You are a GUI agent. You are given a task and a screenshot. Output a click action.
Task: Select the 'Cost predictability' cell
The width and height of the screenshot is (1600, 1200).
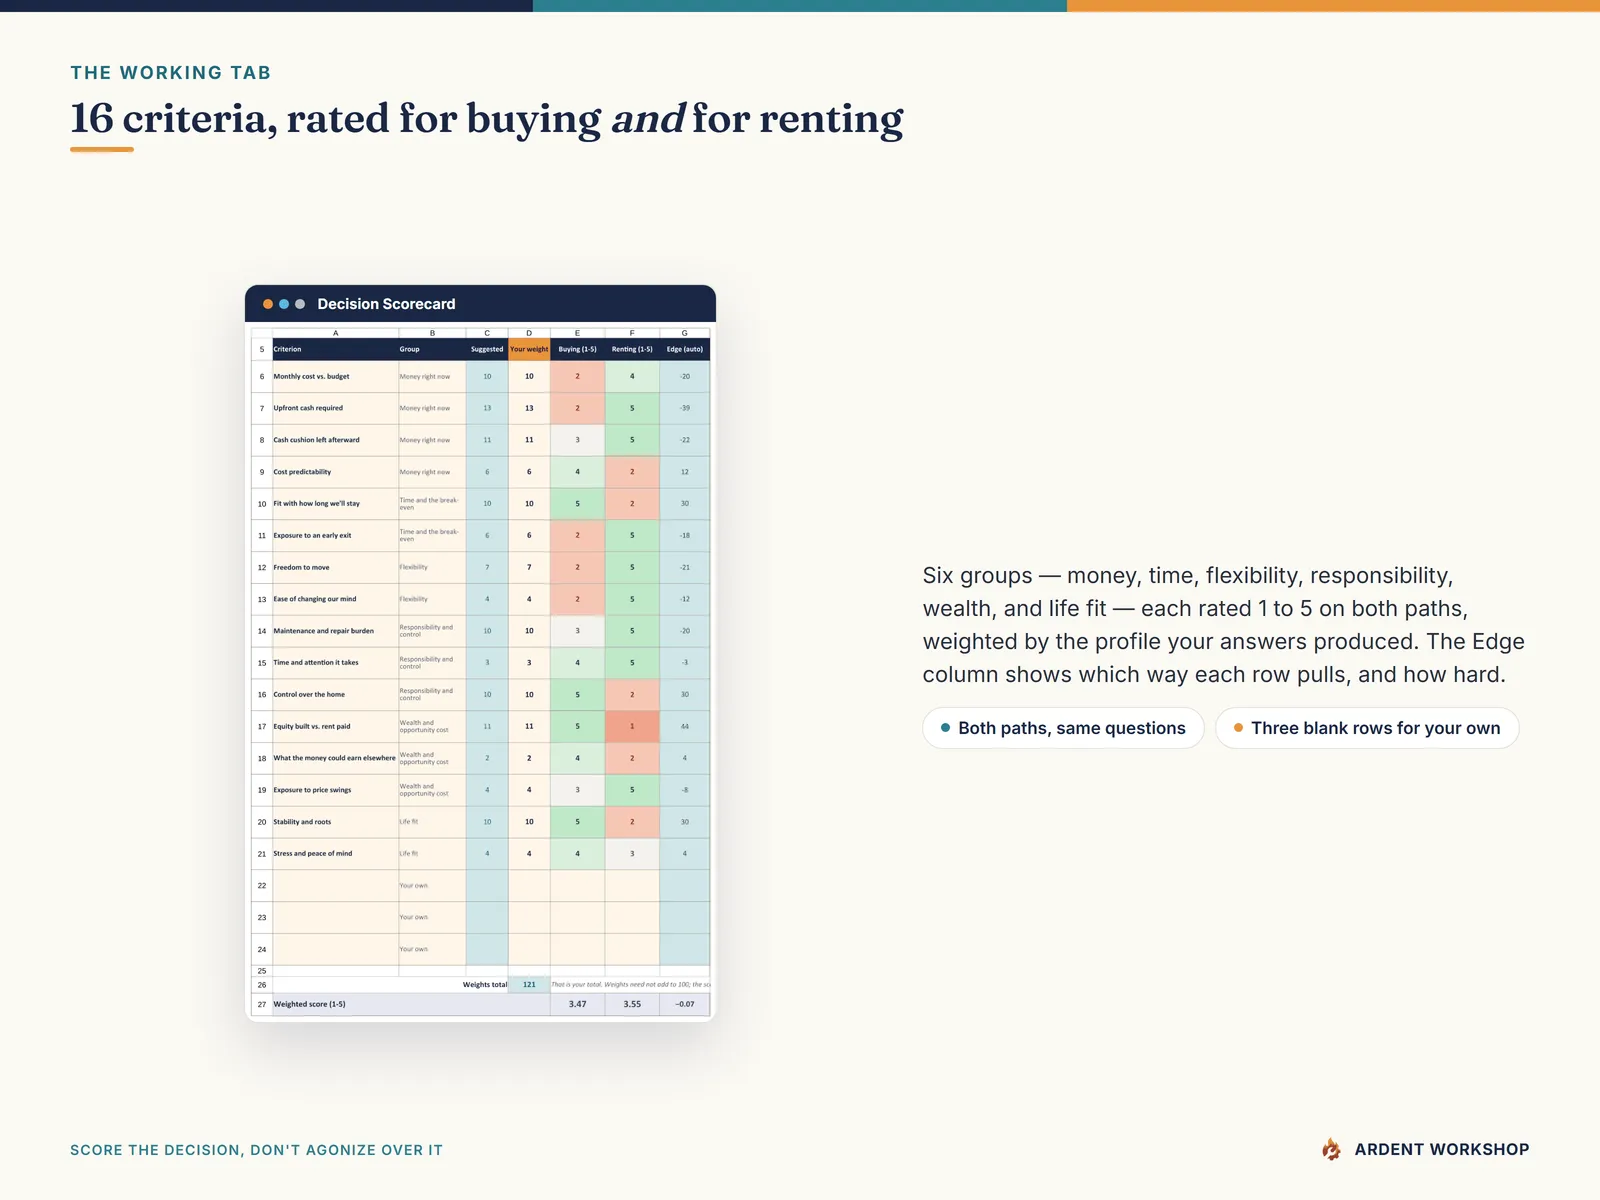[x=335, y=472]
